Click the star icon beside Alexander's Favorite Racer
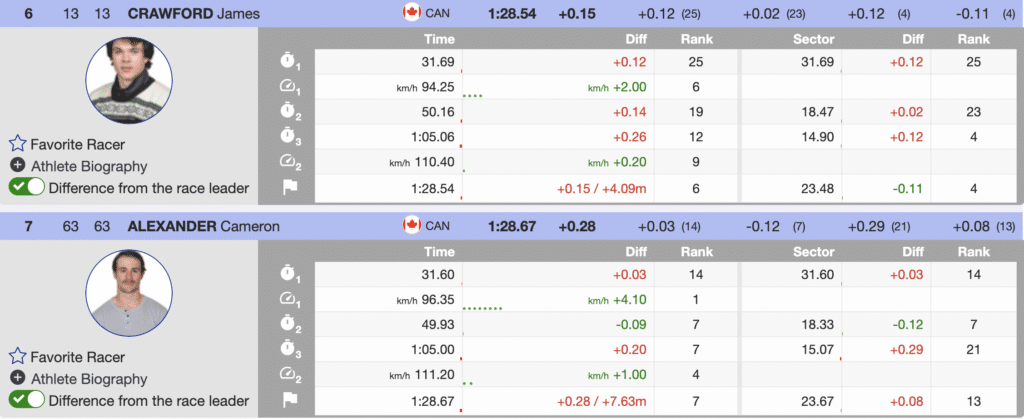Viewport: 1024px width, 419px height. [17, 357]
